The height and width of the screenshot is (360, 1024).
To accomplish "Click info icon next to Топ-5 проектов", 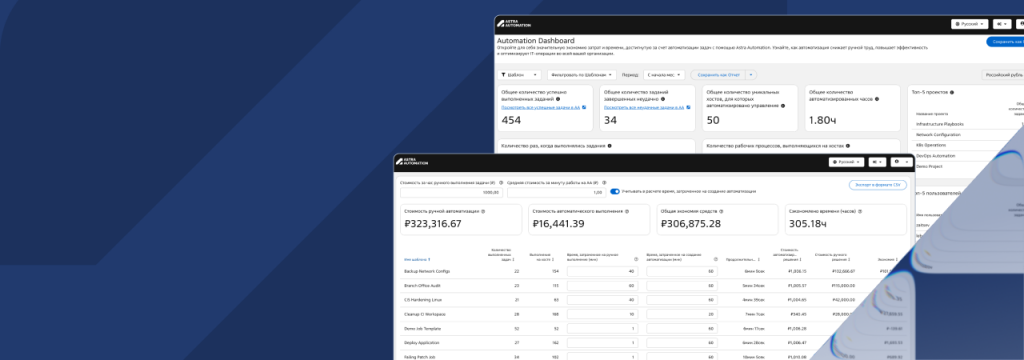I will click(952, 93).
